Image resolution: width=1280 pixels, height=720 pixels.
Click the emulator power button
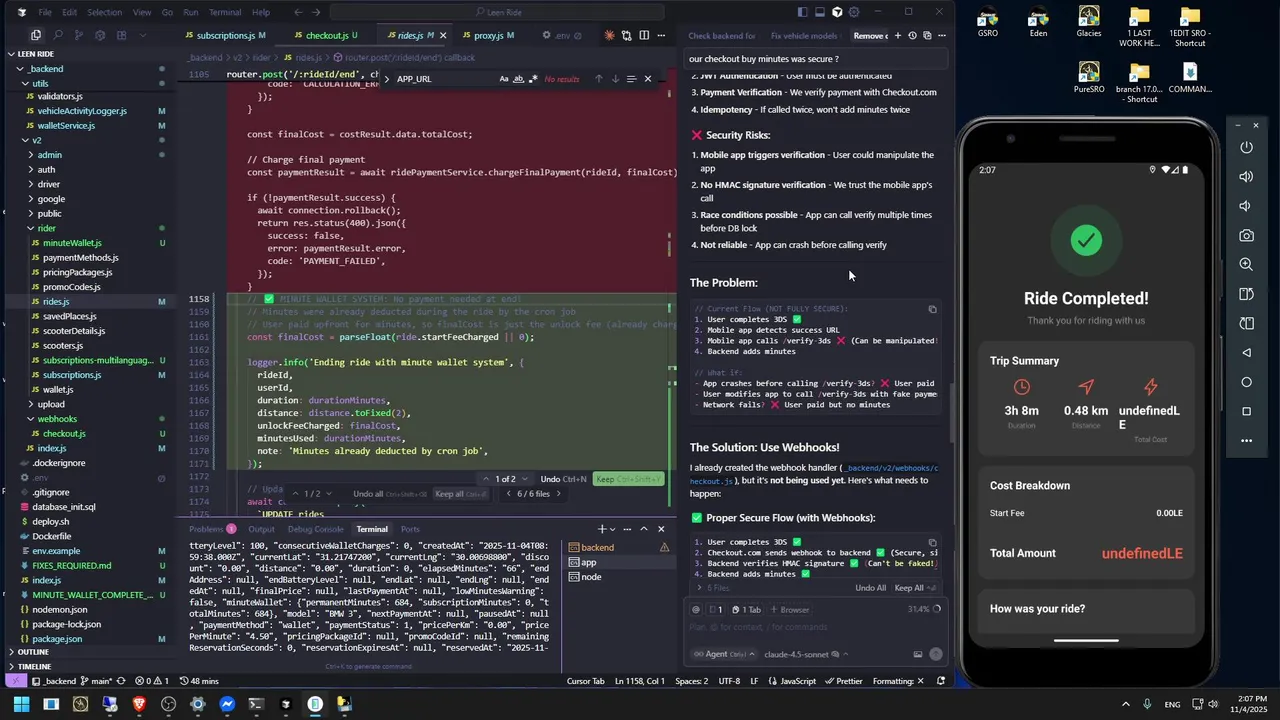(1246, 147)
